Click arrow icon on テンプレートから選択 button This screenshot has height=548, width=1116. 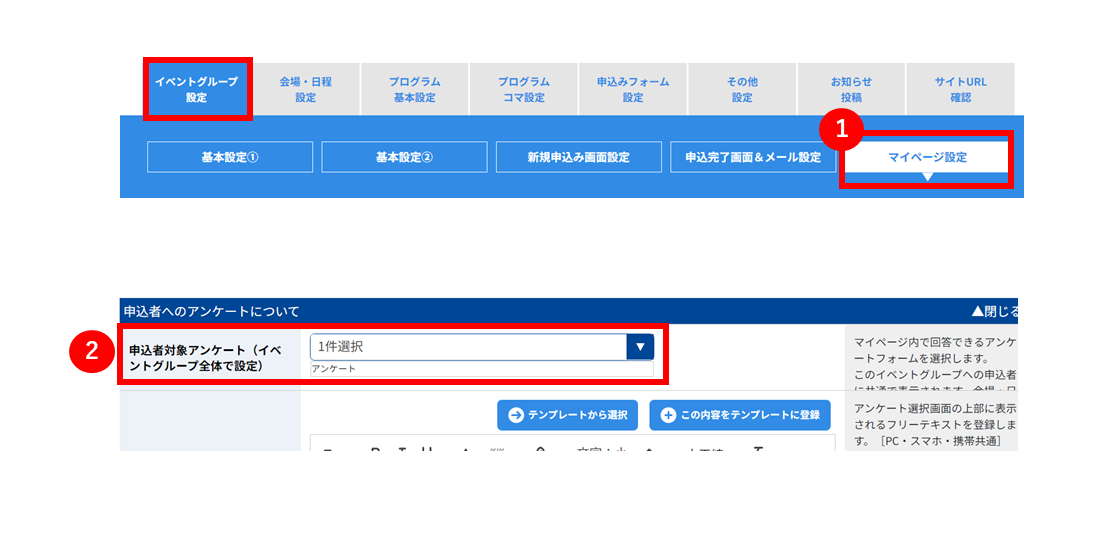point(516,415)
